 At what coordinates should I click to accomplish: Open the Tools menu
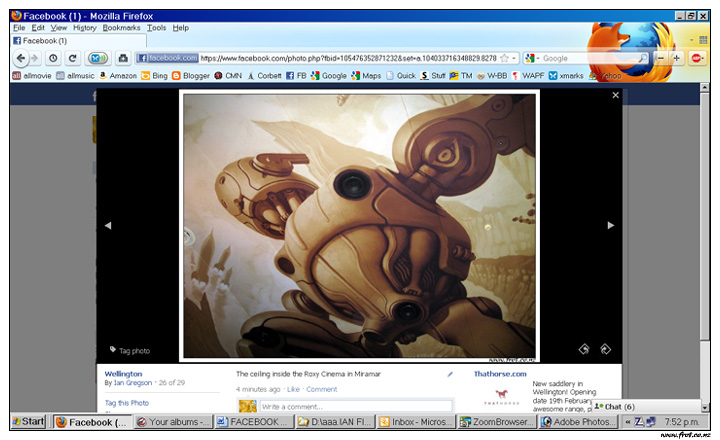pyautogui.click(x=157, y=28)
